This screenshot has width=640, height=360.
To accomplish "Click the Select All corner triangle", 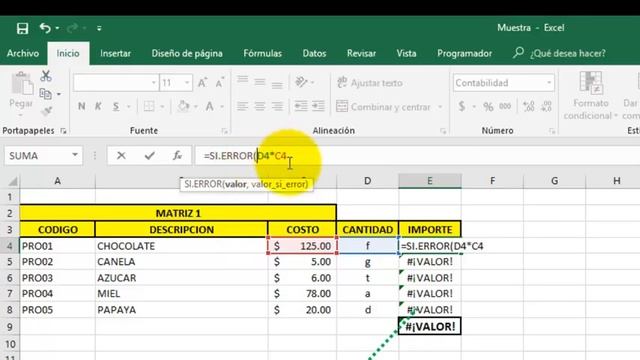I will pyautogui.click(x=12, y=181).
